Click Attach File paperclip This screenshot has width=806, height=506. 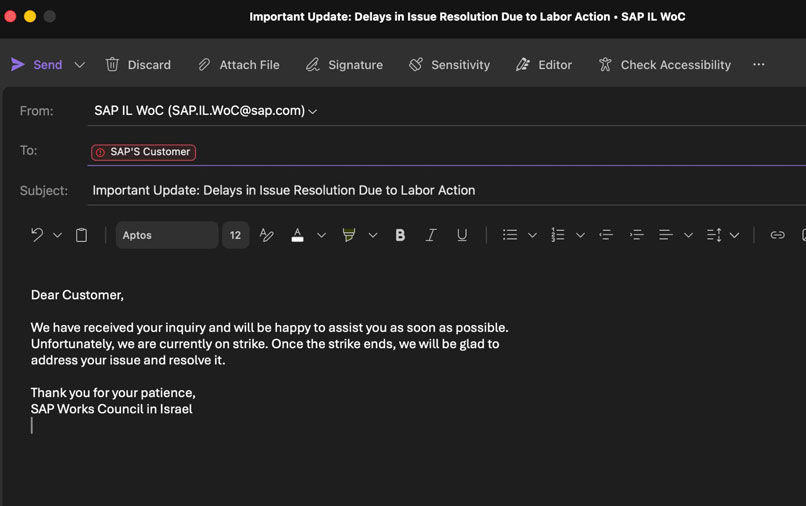[238, 65]
